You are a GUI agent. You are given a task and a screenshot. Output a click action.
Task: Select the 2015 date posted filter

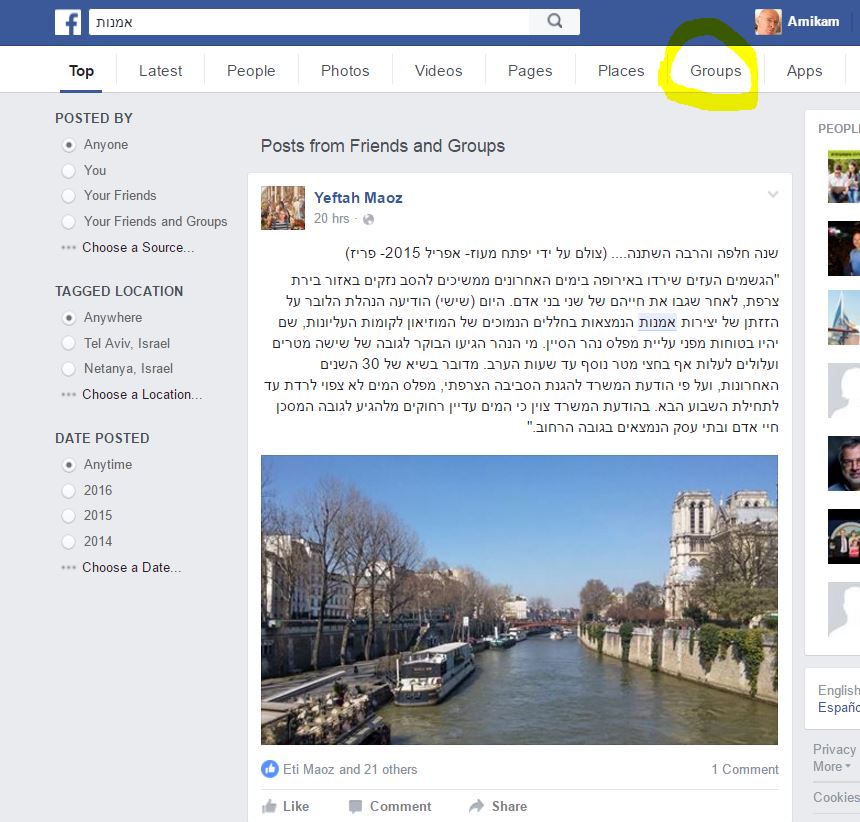pyautogui.click(x=69, y=516)
